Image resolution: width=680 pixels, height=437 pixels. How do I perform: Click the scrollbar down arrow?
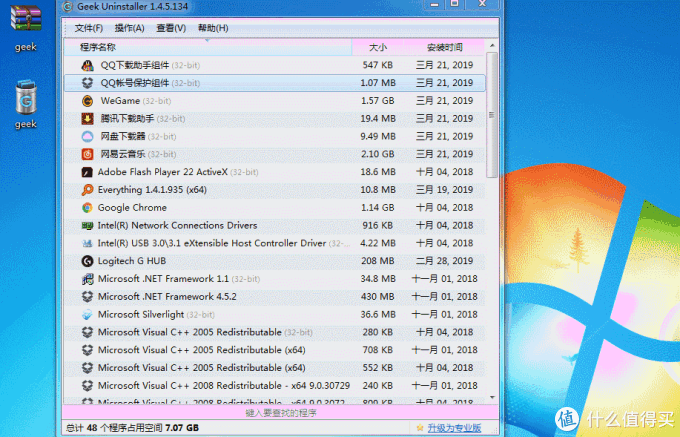point(492,397)
